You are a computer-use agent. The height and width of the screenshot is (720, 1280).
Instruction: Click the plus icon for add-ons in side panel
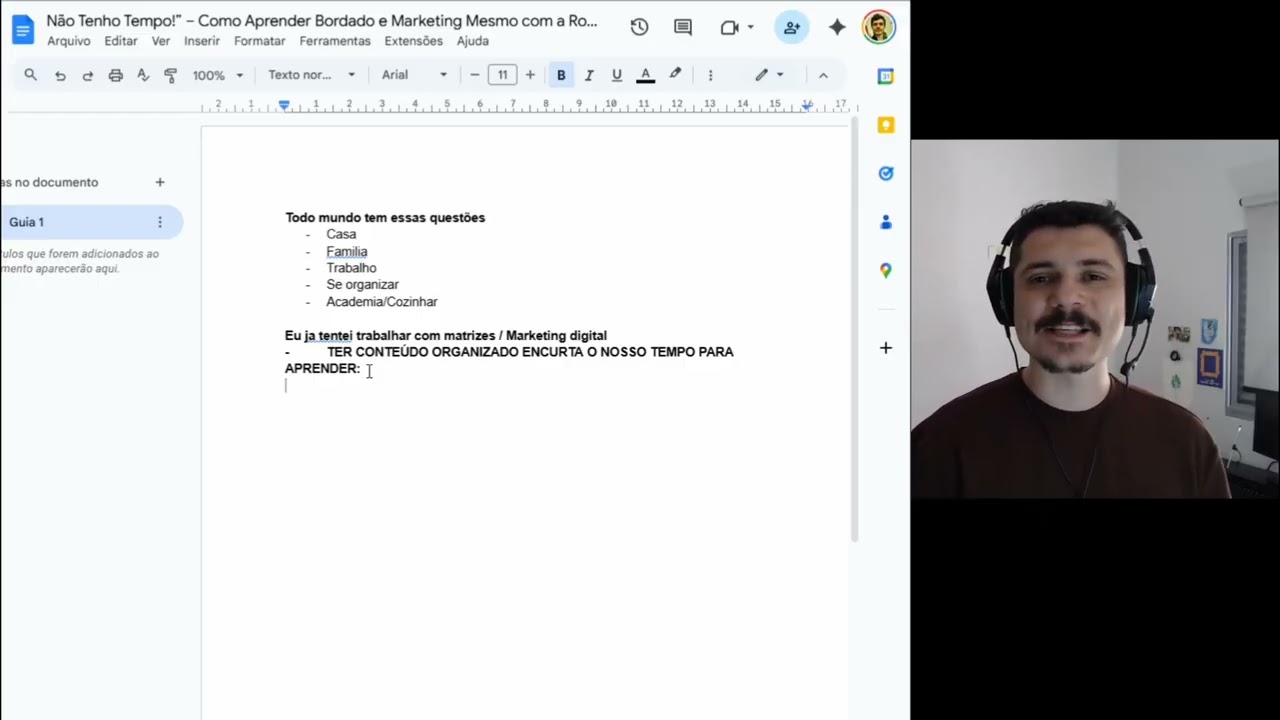885,348
